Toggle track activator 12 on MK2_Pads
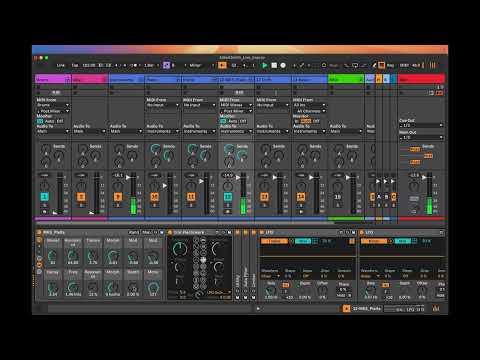480x360 pixels. pos(228,197)
